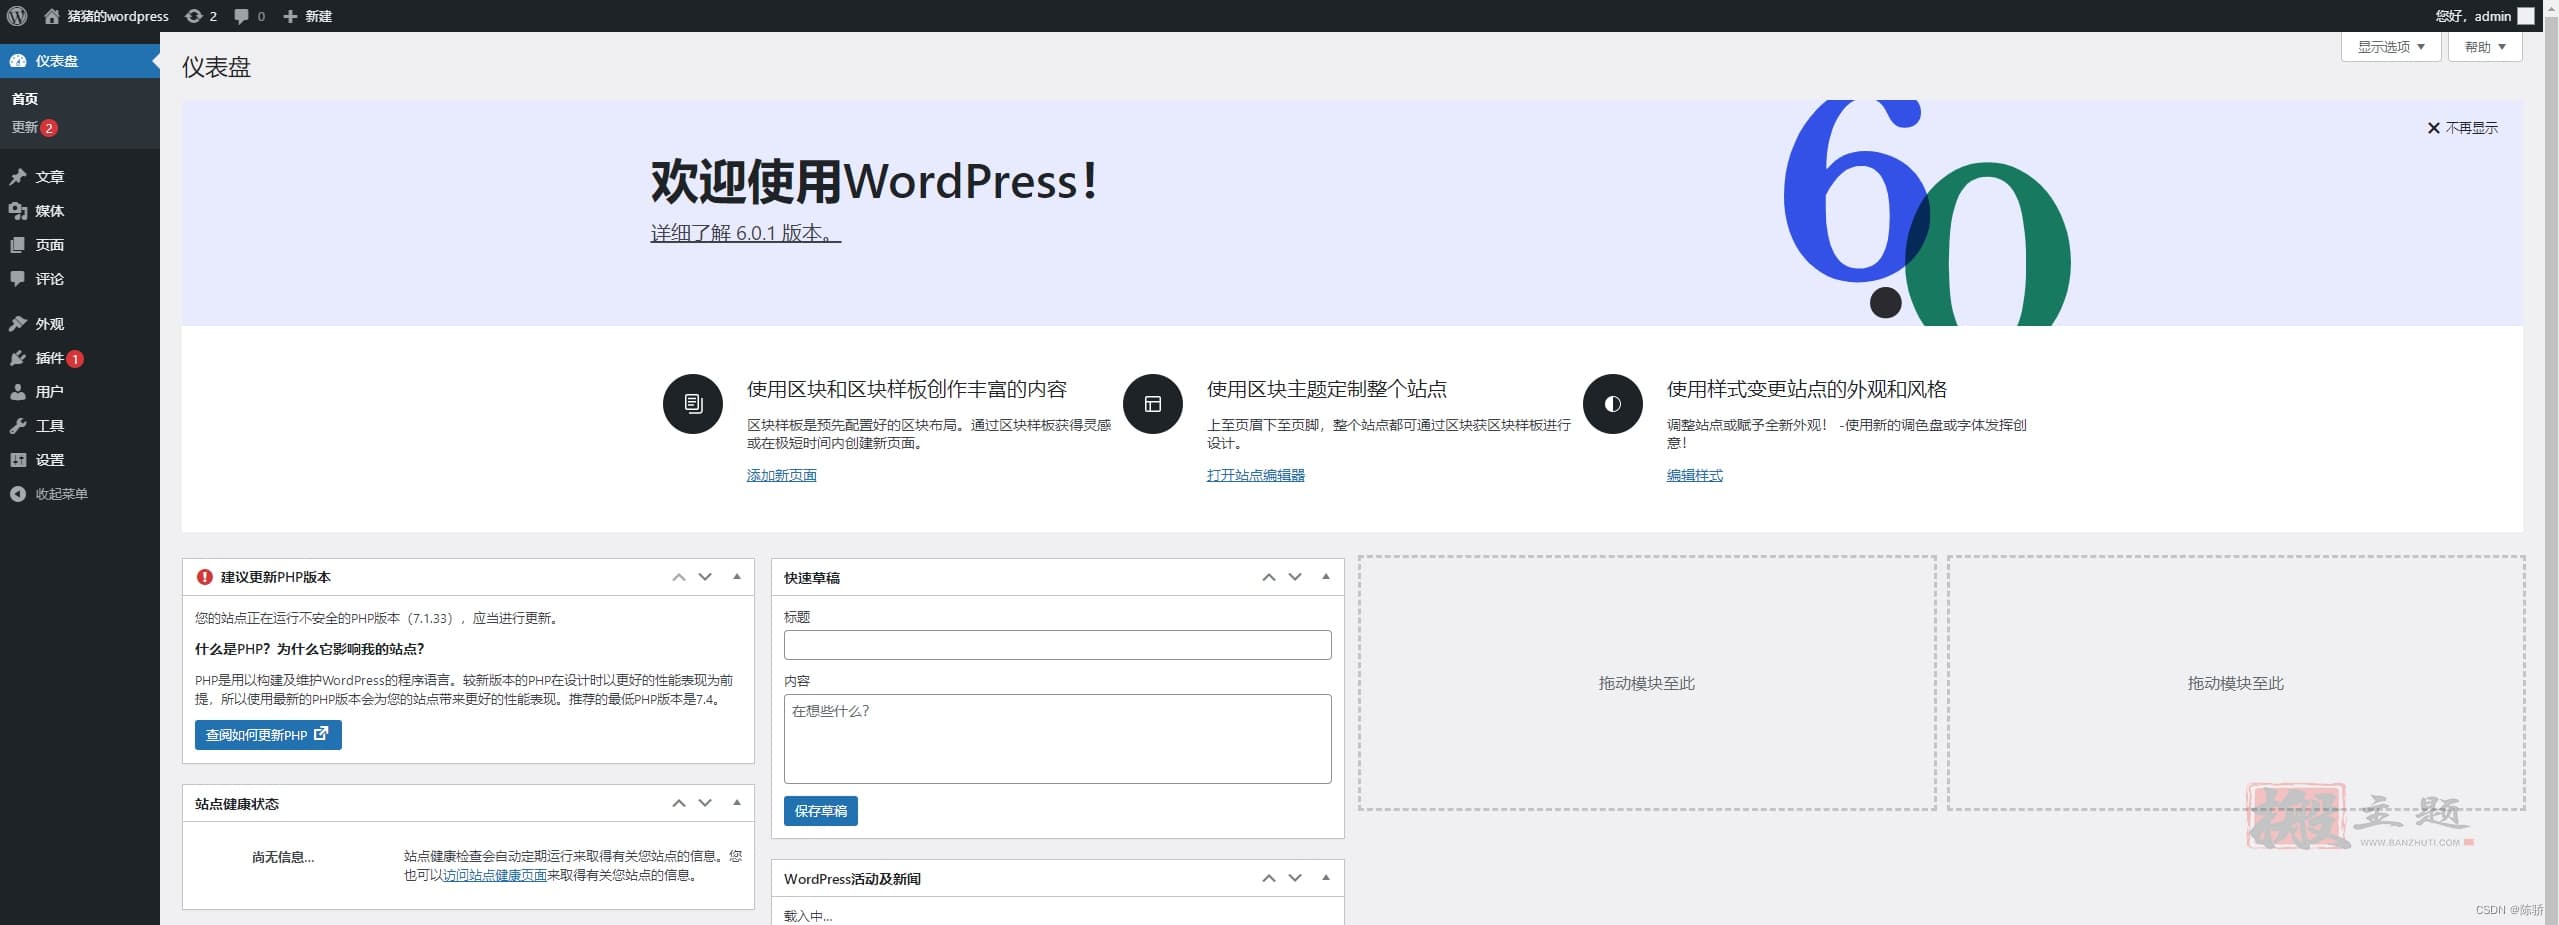Click the red warning icon in PHP panel

(205, 577)
